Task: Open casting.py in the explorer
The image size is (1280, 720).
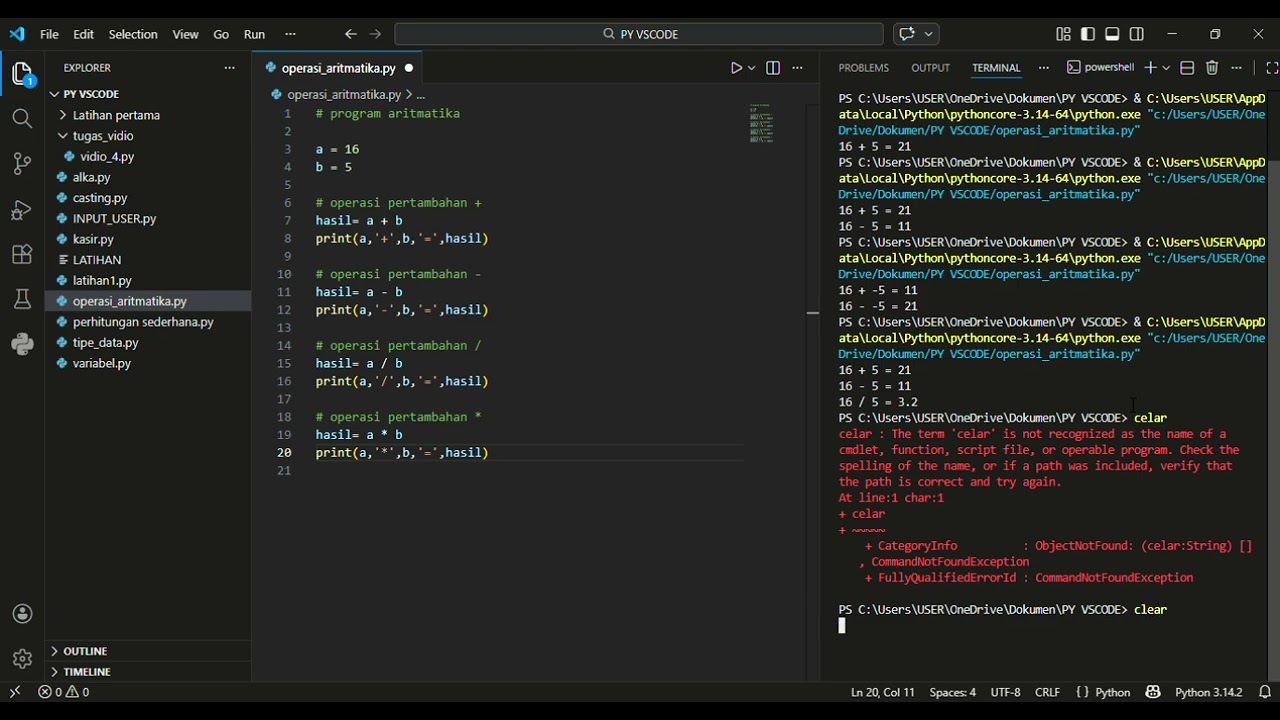Action: point(148,198)
